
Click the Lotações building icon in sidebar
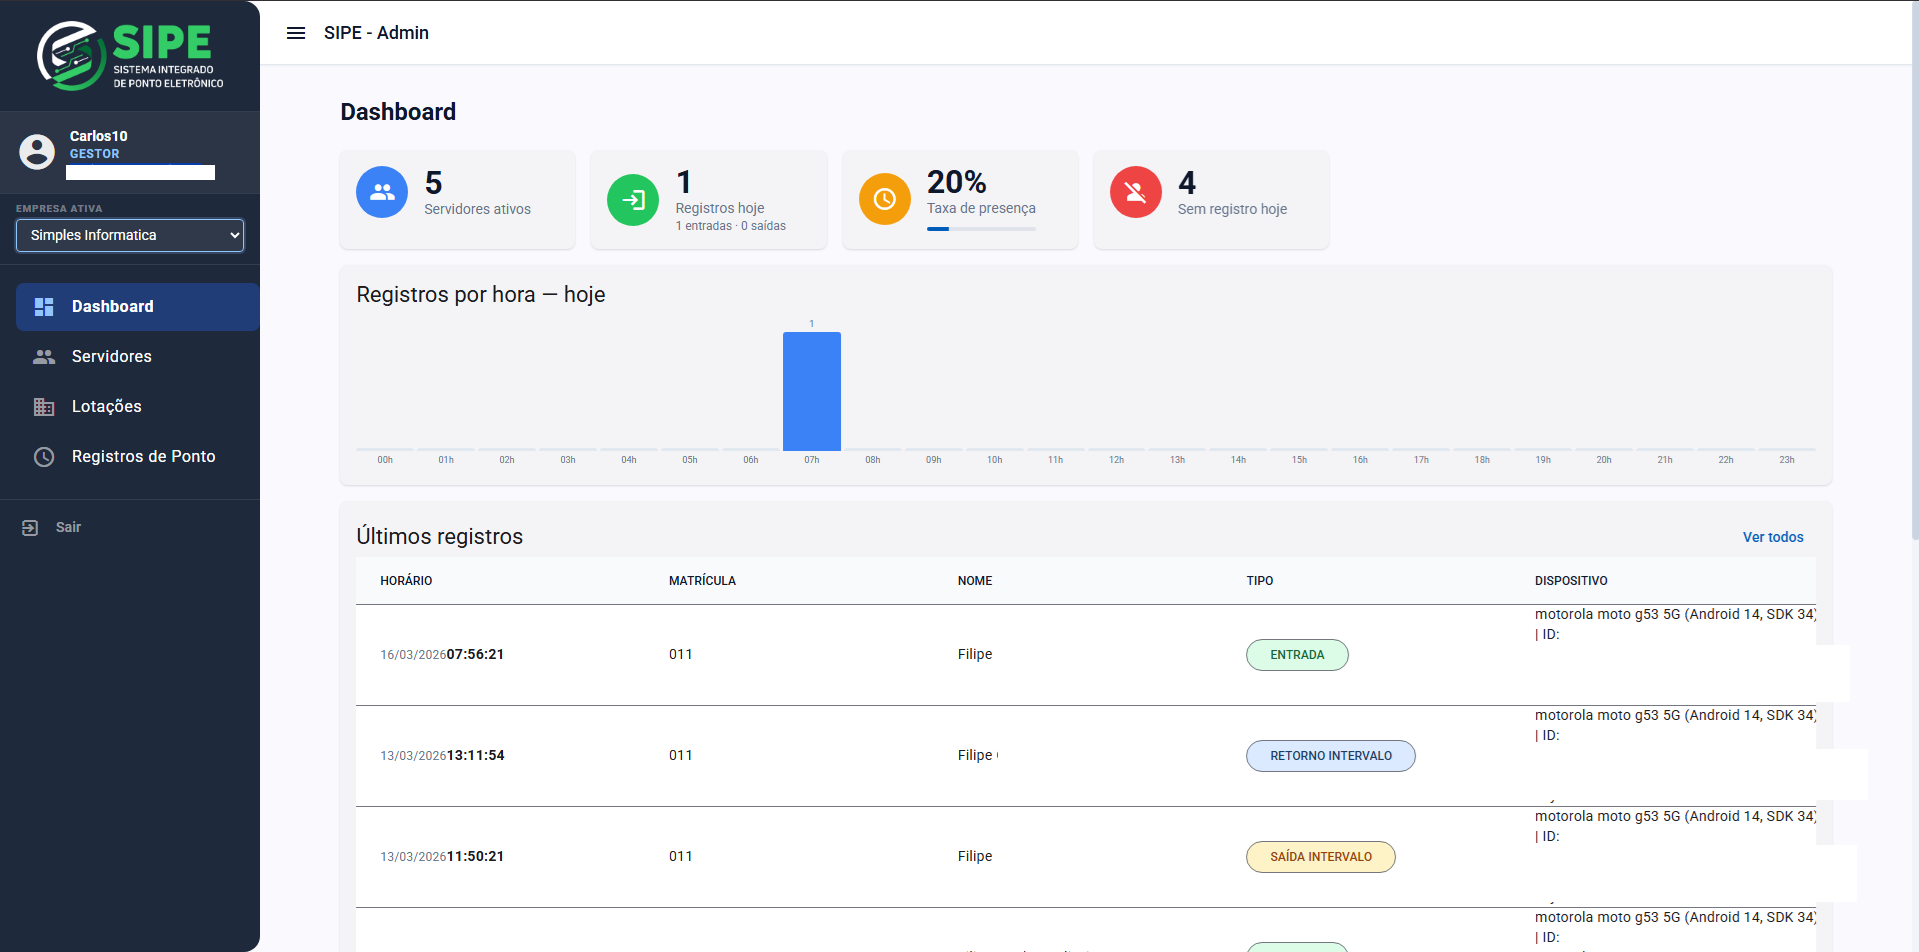(44, 407)
